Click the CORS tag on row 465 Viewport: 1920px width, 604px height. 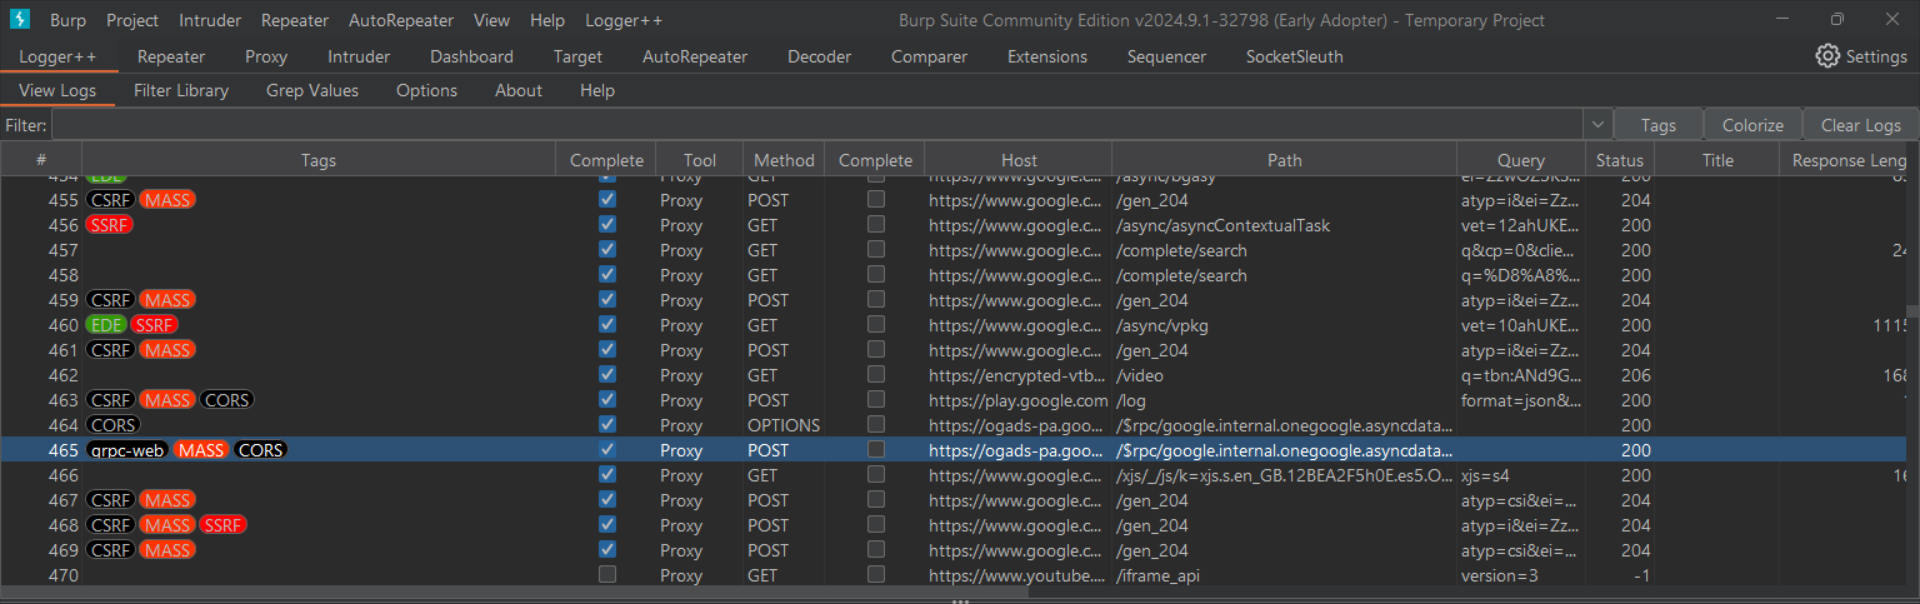pos(260,450)
